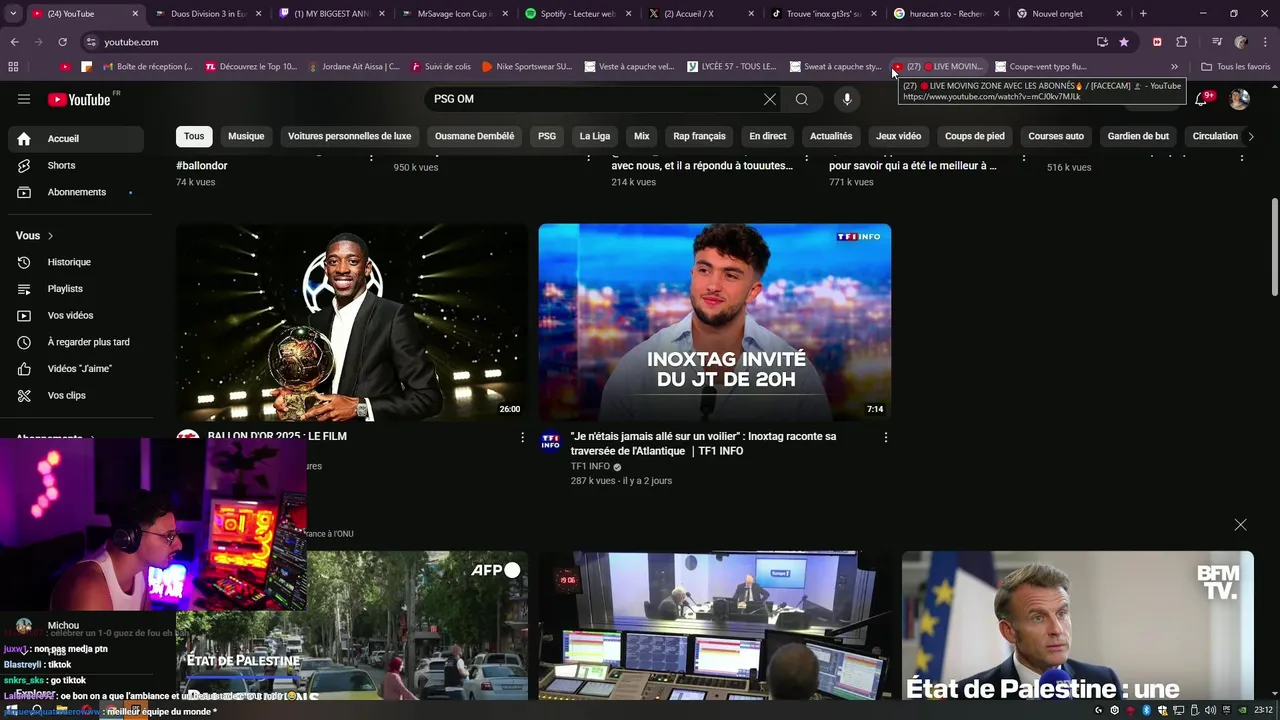Bookmark this page with the star icon
This screenshot has width=1280, height=720.
1124,42
